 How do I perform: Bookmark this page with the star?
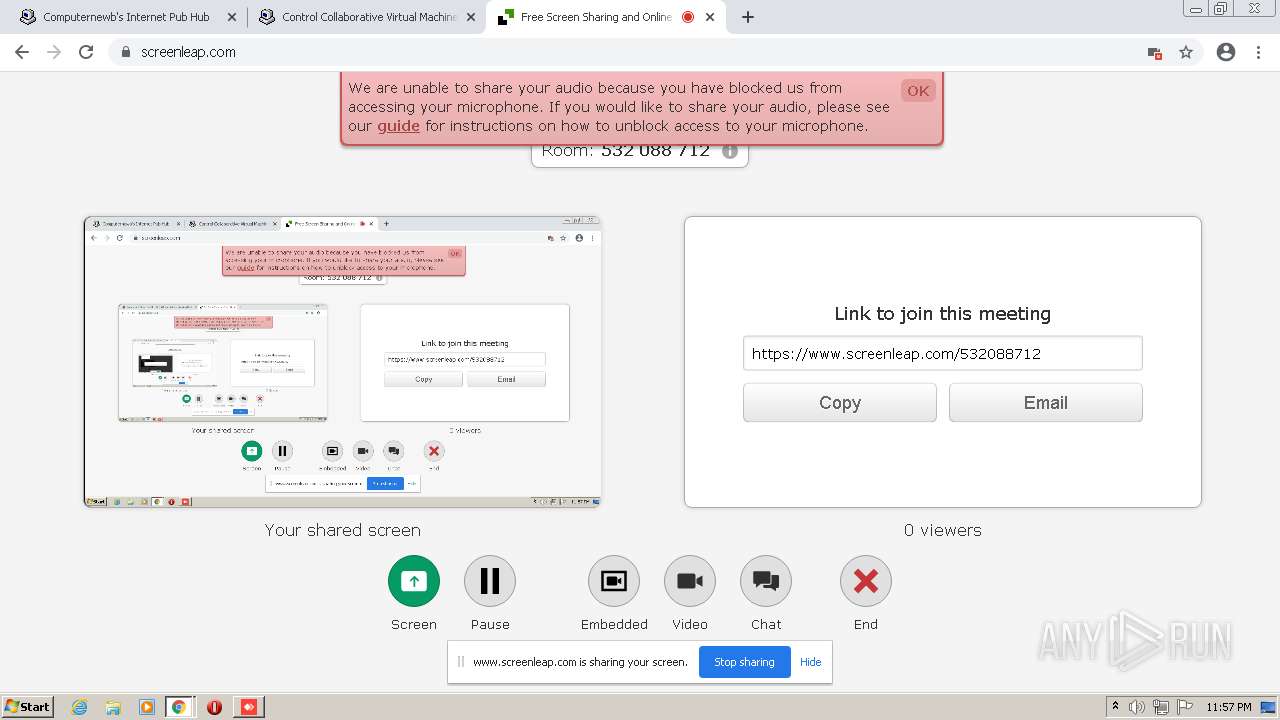(1186, 52)
